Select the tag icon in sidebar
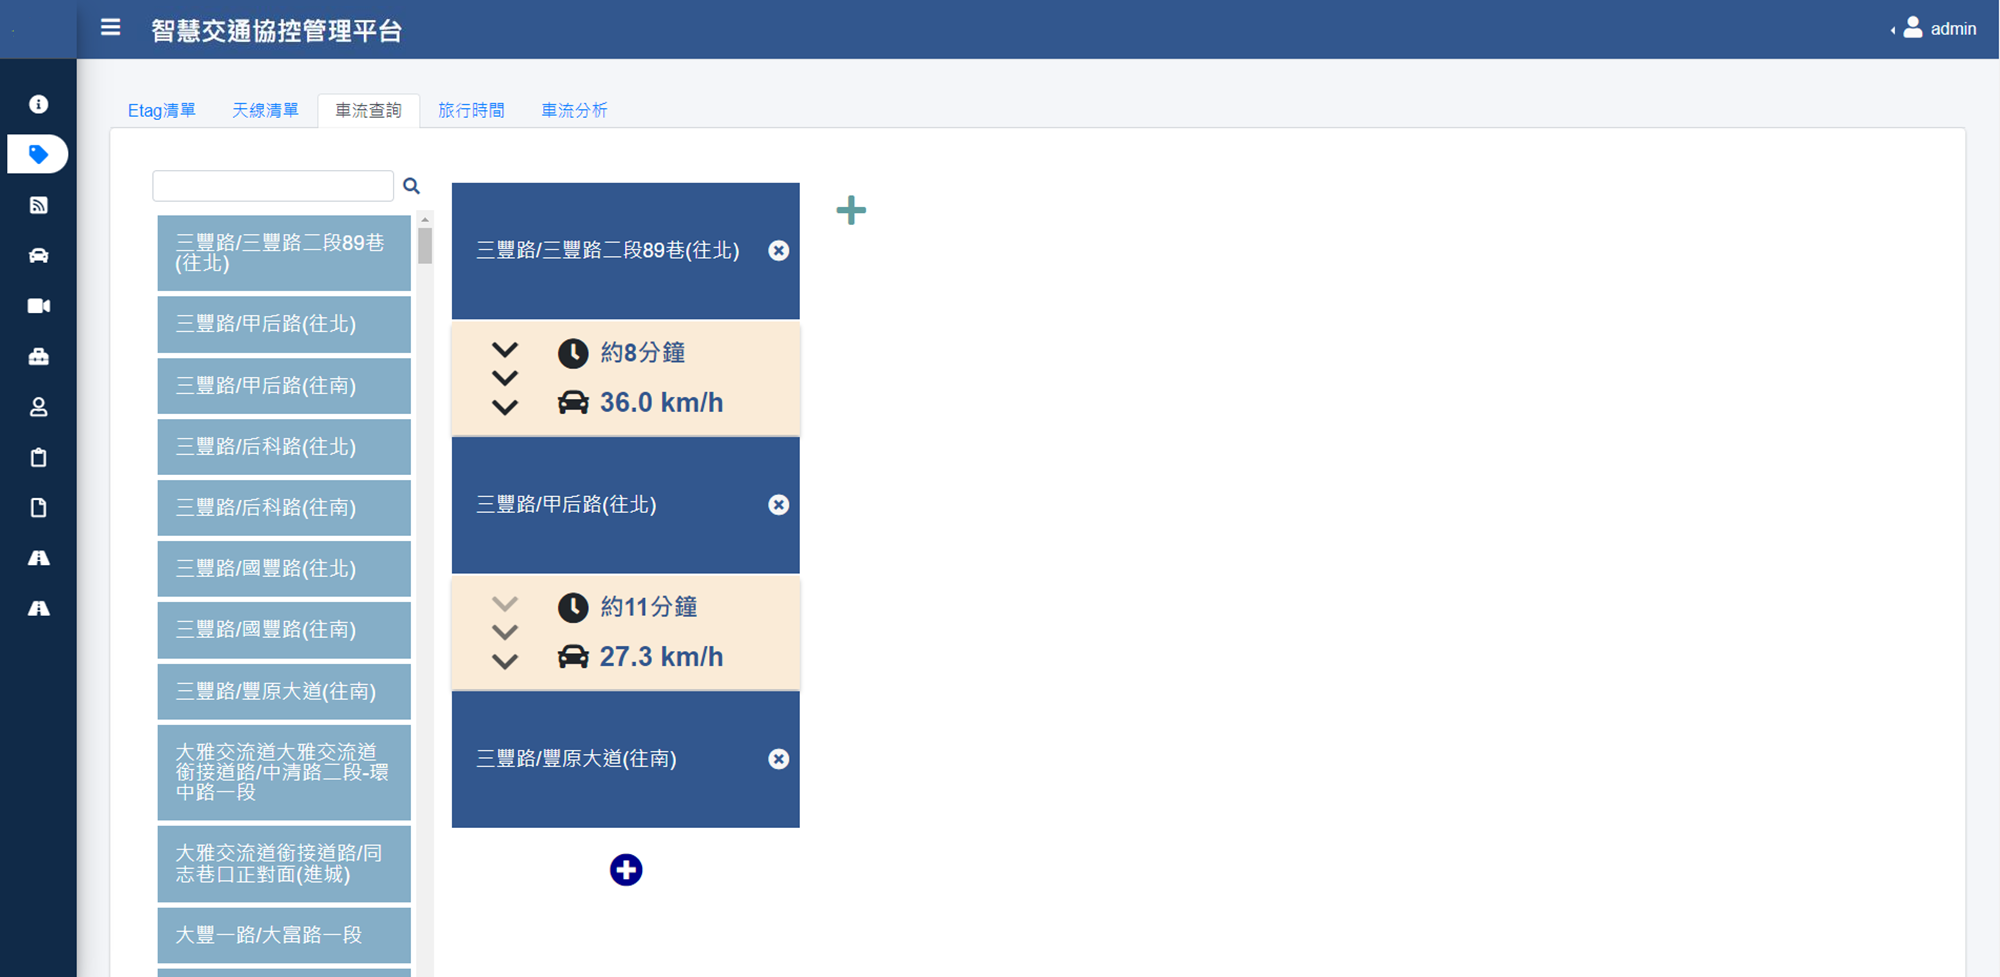This screenshot has width=2000, height=977. pyautogui.click(x=38, y=154)
